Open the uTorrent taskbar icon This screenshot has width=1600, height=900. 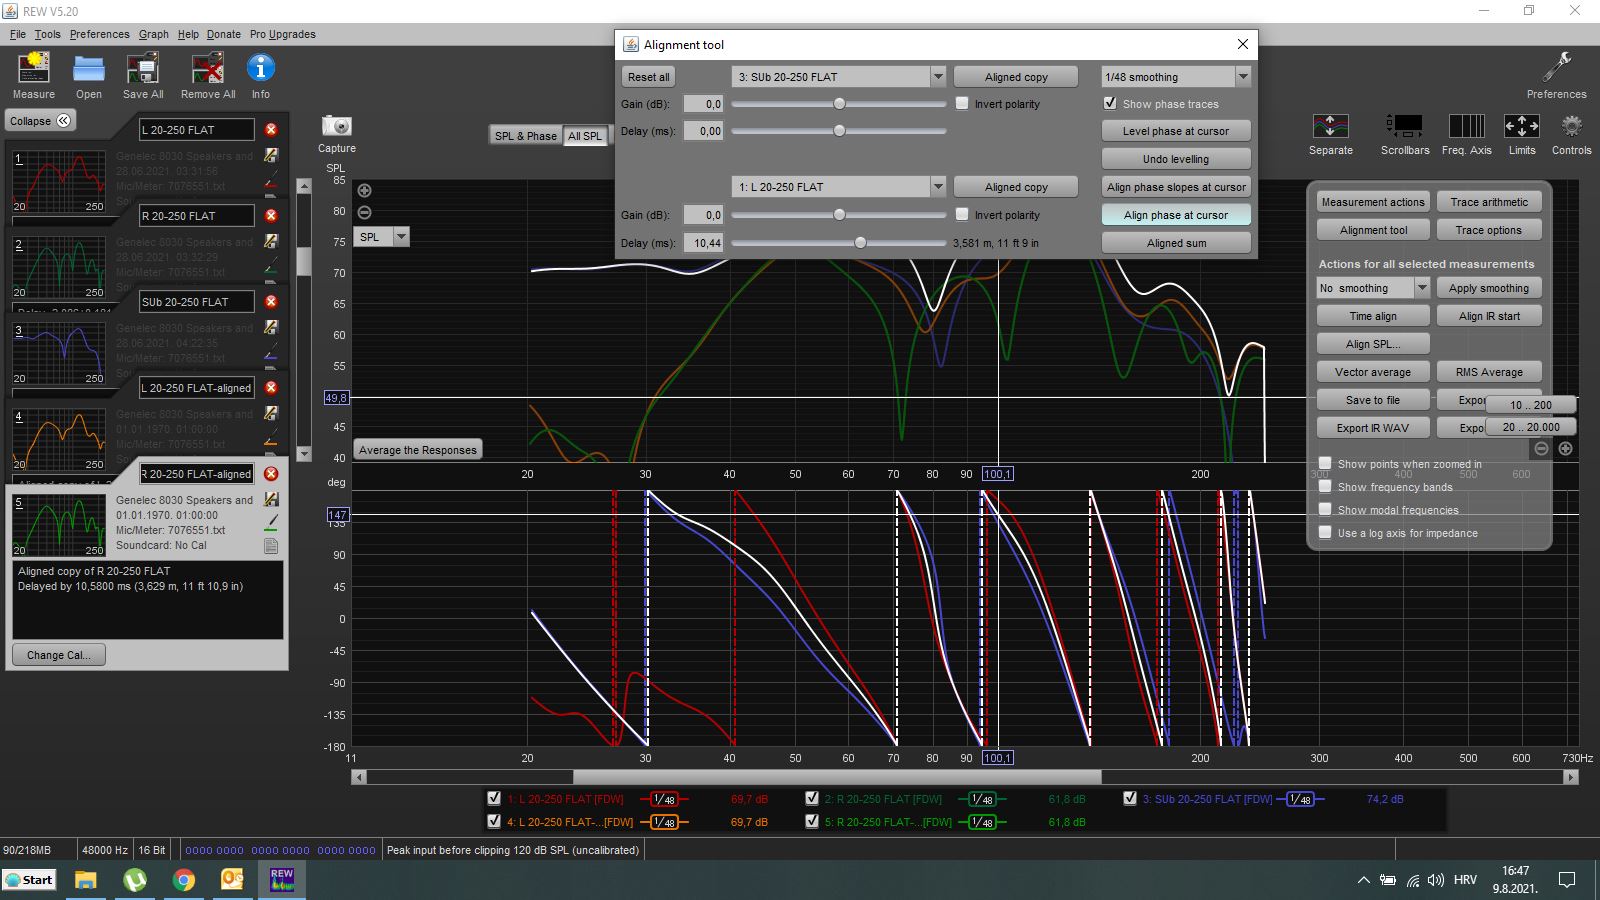[135, 880]
